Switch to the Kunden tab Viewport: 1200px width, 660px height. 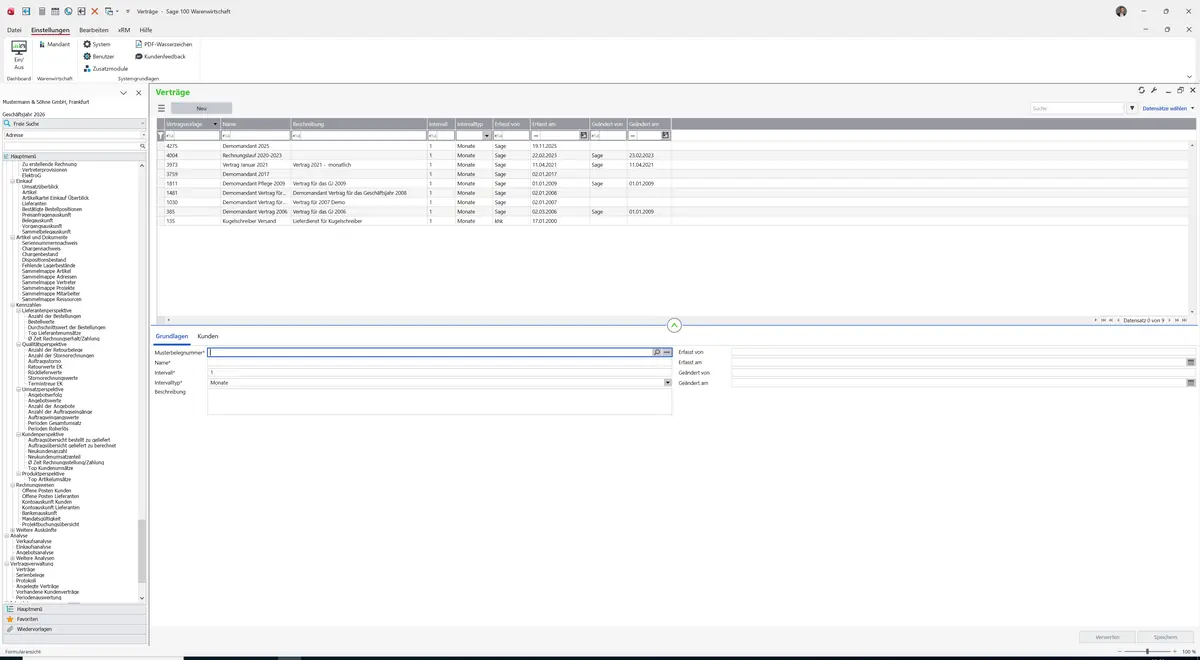click(x=208, y=336)
